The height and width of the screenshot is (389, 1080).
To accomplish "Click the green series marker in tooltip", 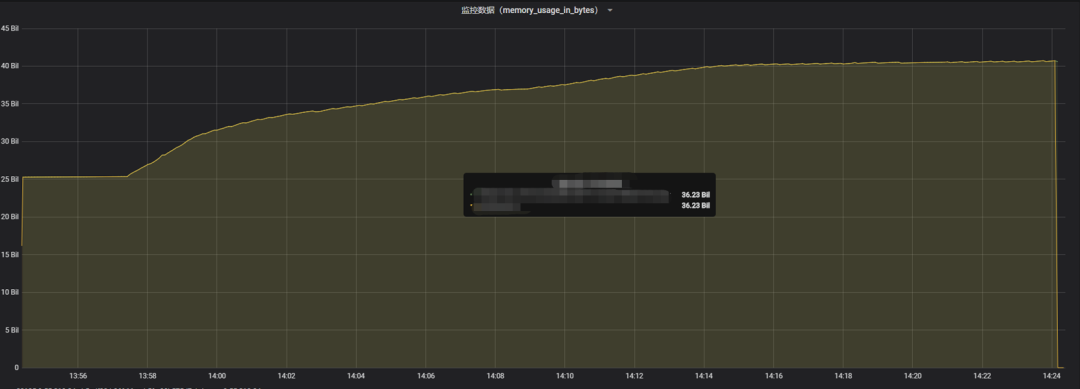I will pos(471,195).
